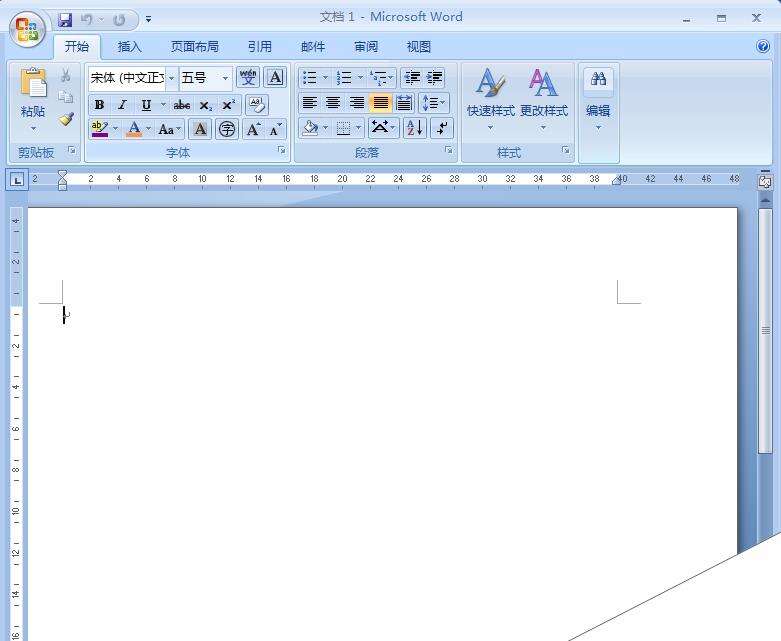781x641 pixels.
Task: Grow the font size
Action: tap(254, 129)
